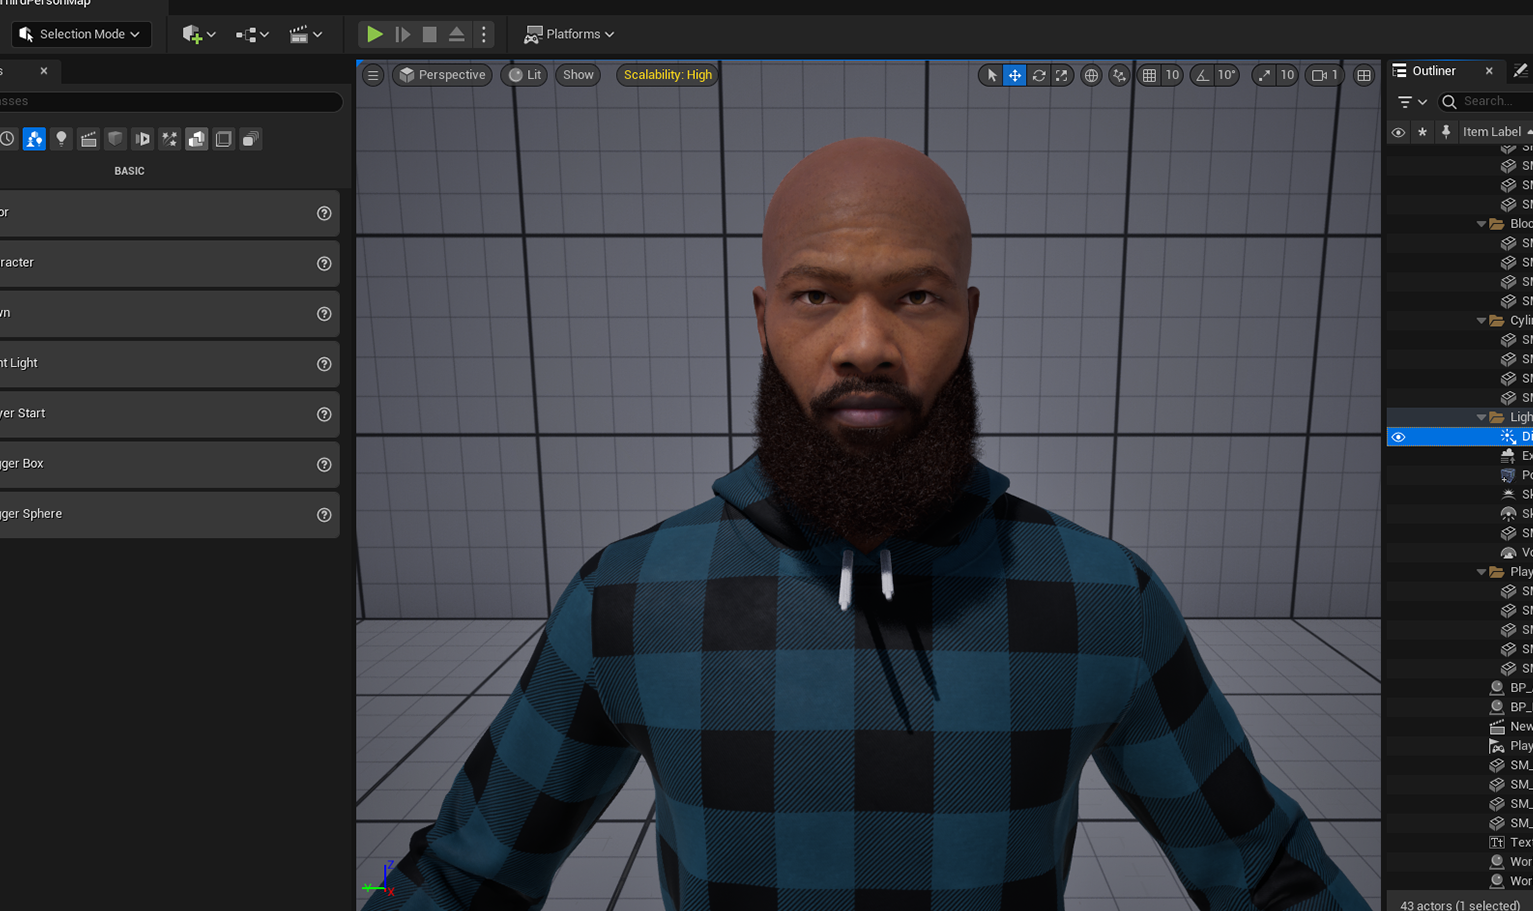Select the Basic actors category icon
Viewport: 1533px width, 911px height.
(34, 139)
